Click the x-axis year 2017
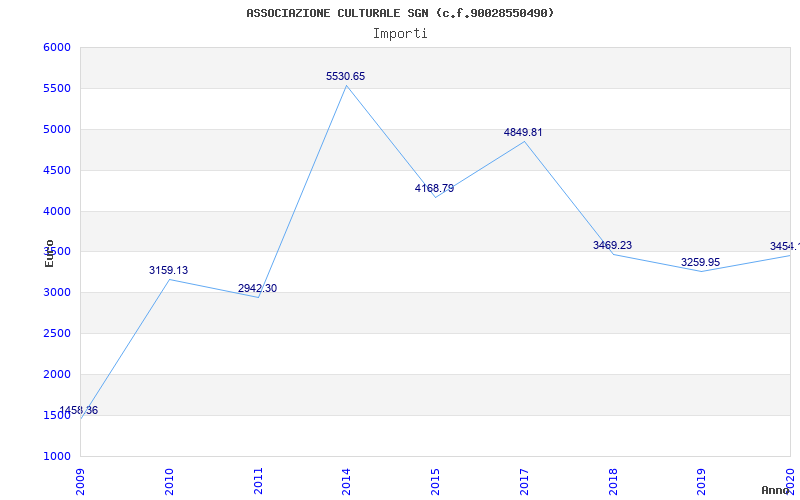Screen dimensions: 800x500 (524, 482)
